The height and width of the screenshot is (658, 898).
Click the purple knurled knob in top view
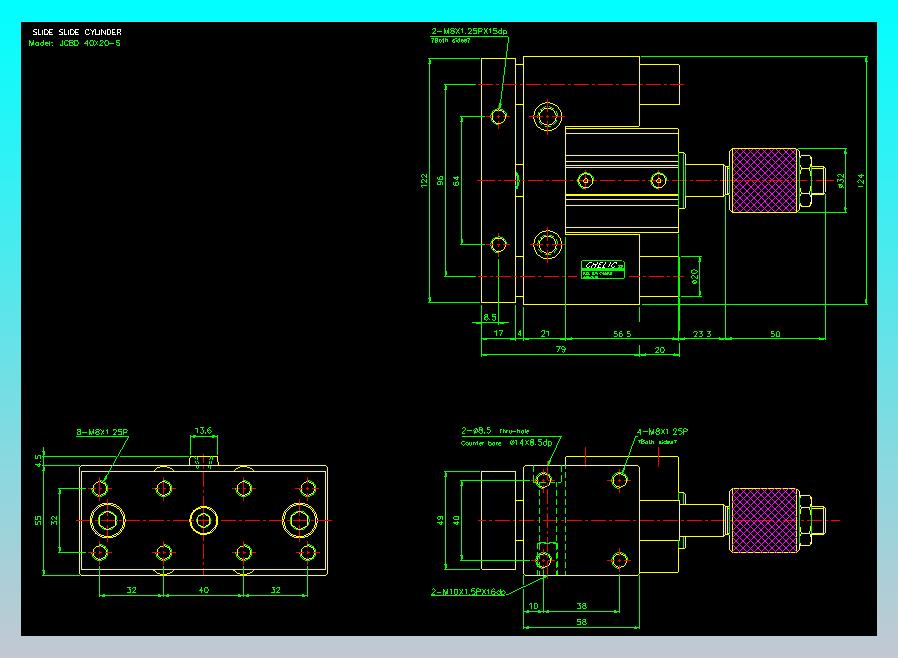click(x=763, y=180)
